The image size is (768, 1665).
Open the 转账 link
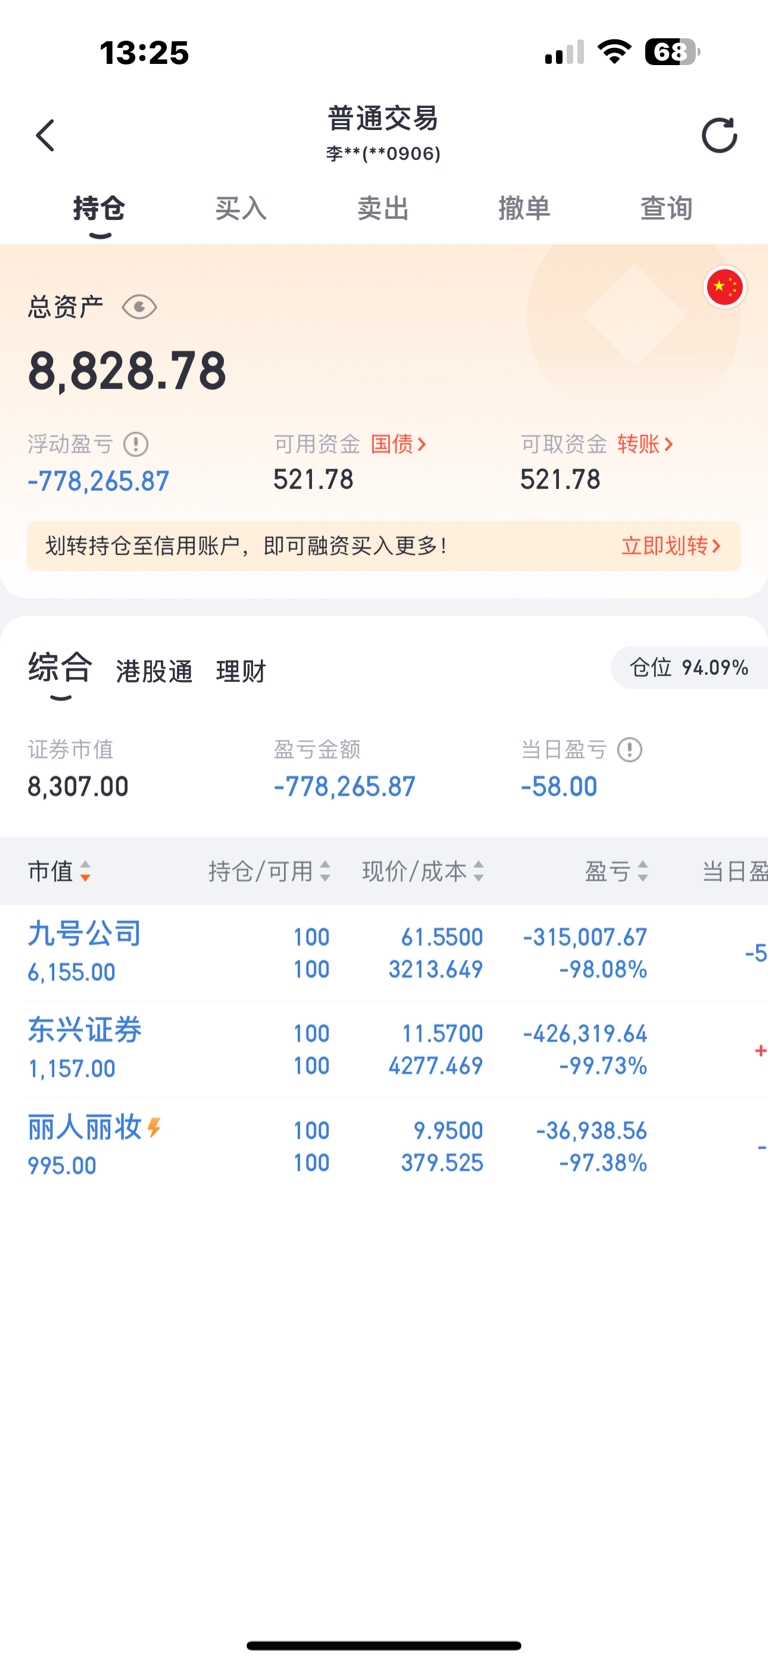tap(645, 444)
